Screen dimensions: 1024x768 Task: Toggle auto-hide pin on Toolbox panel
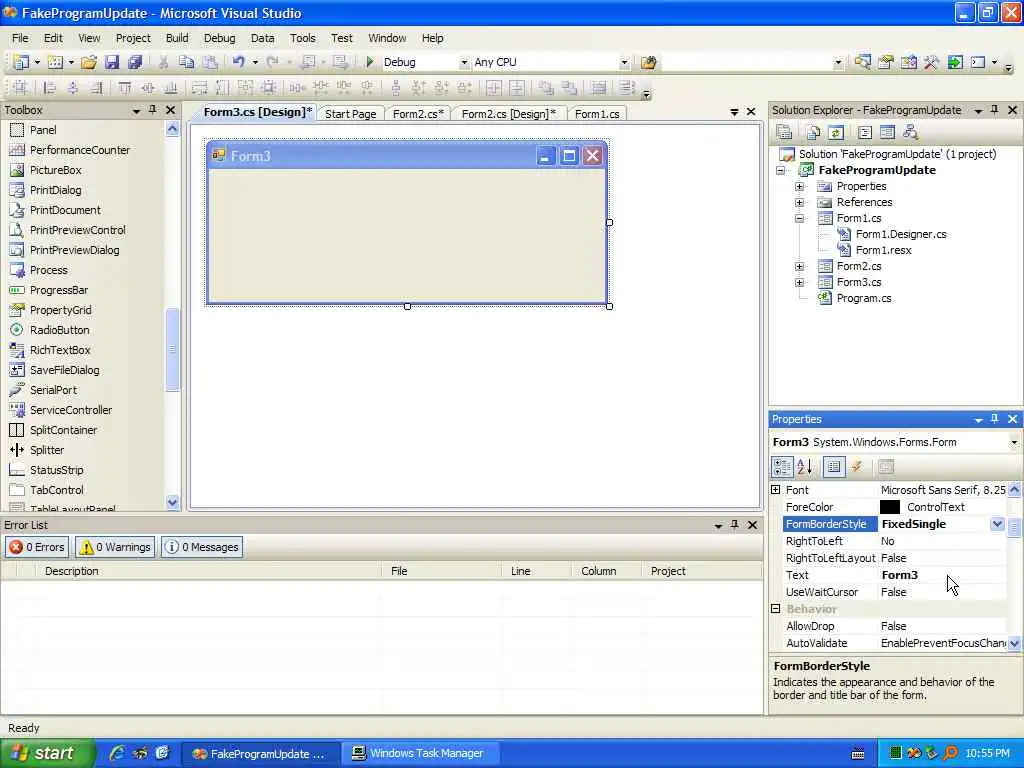[153, 110]
